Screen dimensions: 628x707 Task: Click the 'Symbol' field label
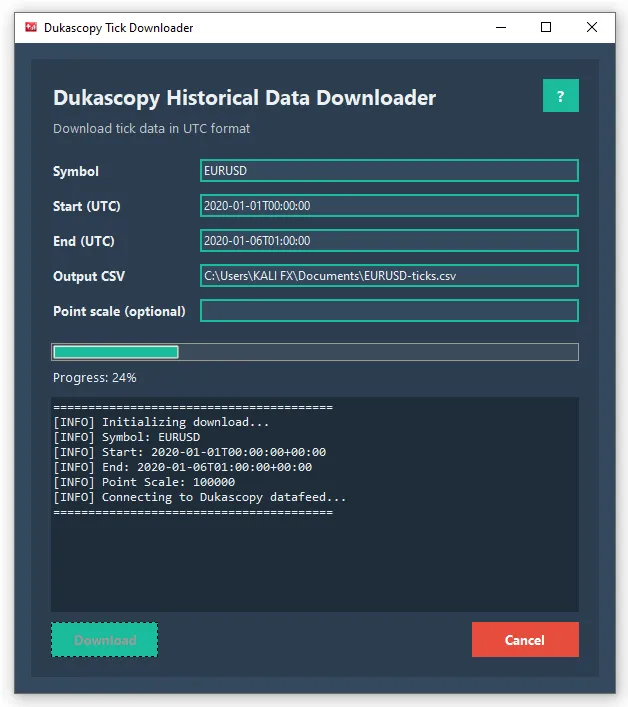tap(76, 171)
